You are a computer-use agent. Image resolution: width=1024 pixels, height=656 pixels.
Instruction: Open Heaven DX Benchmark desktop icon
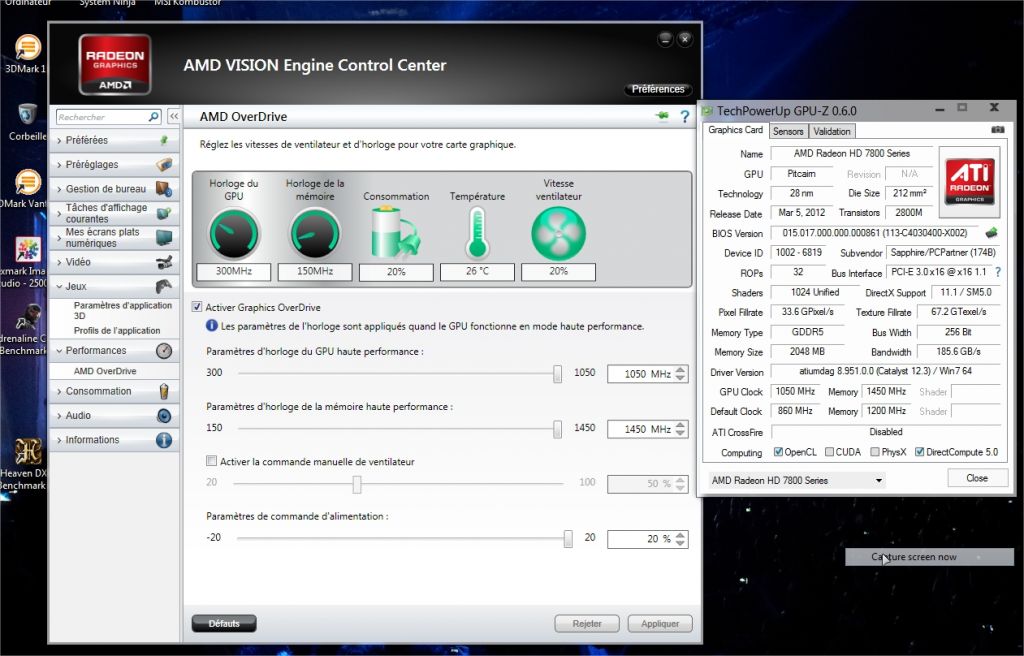point(28,451)
